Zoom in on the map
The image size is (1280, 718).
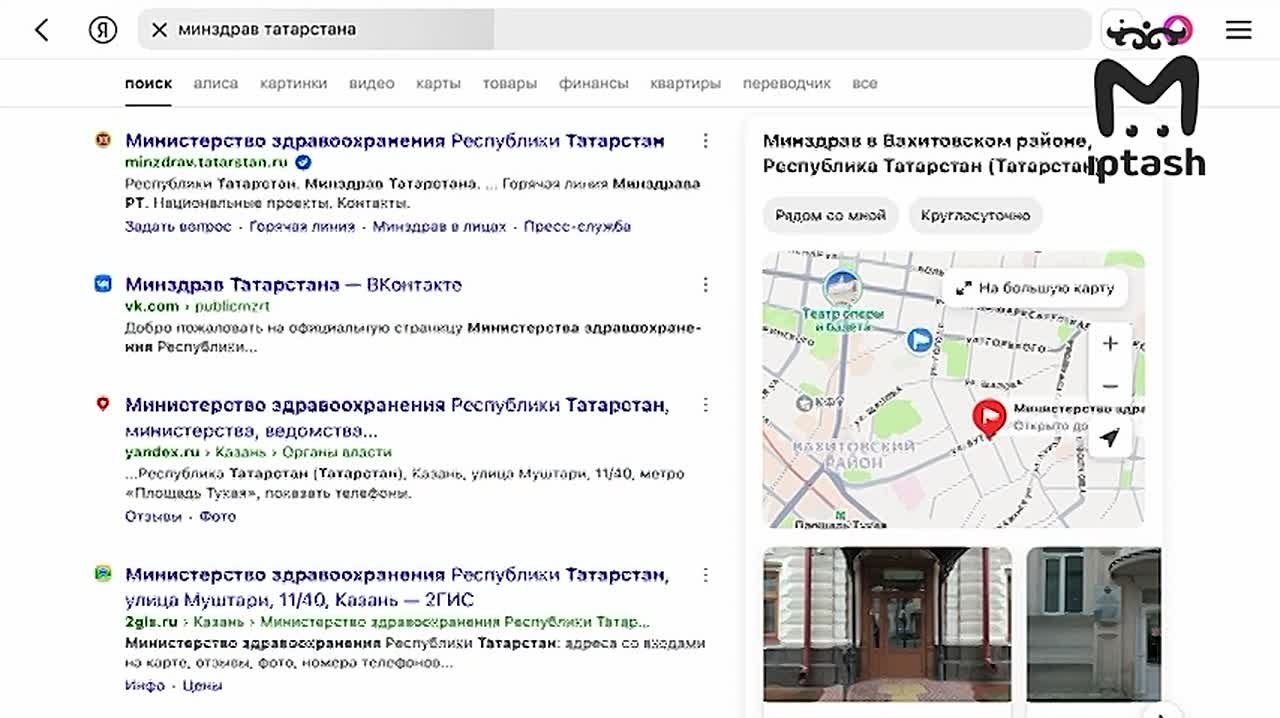[1109, 344]
